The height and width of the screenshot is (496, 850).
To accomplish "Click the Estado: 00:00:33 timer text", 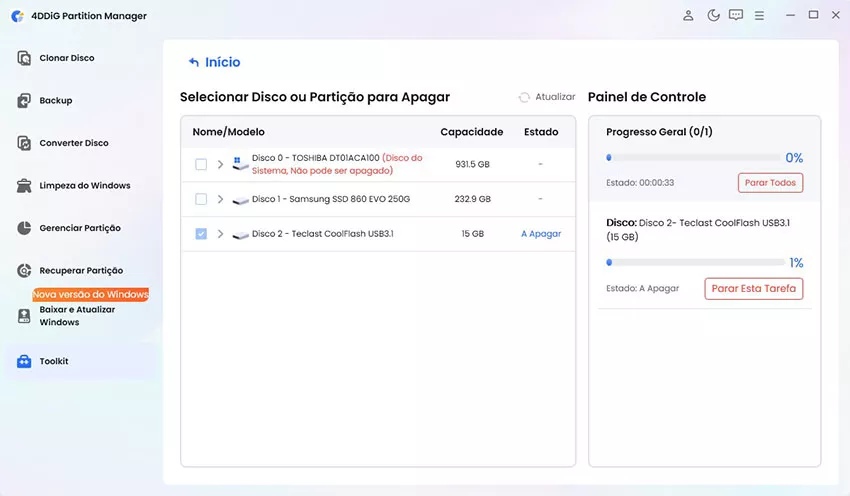I will 640,183.
